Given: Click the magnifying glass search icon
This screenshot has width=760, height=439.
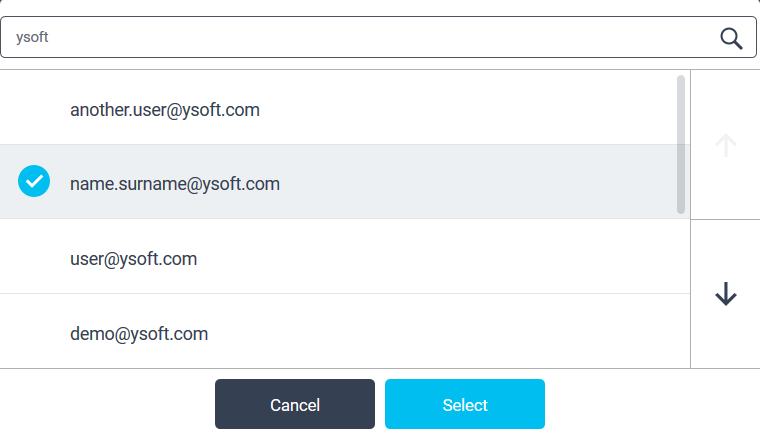Looking at the screenshot, I should click(731, 38).
